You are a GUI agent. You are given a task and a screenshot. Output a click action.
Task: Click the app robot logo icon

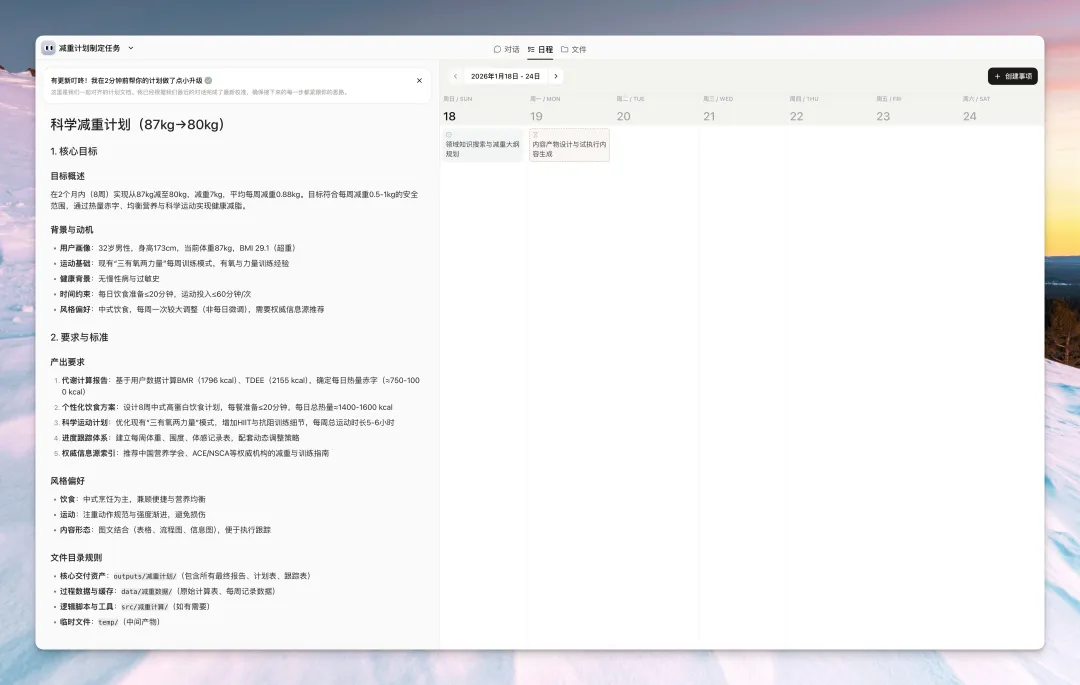[x=48, y=48]
